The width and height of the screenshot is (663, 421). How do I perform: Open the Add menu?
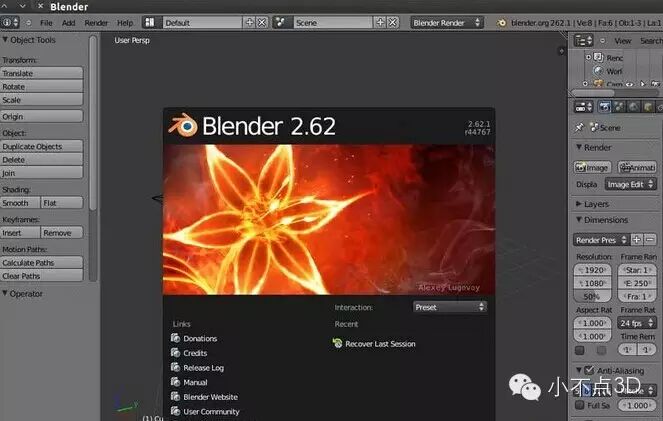click(68, 23)
